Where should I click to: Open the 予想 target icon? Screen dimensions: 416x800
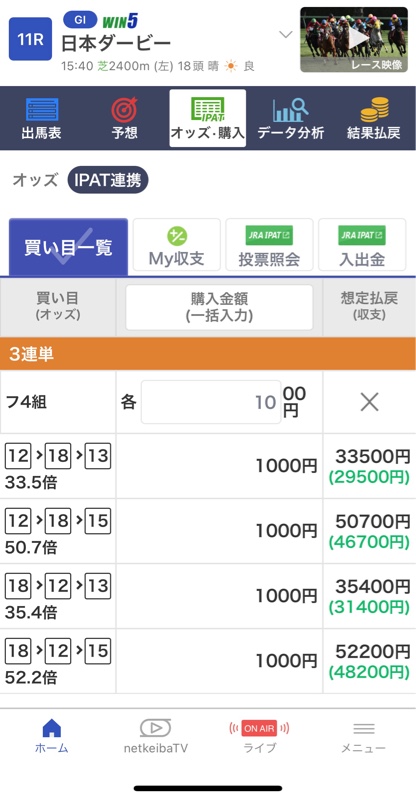(x=125, y=109)
